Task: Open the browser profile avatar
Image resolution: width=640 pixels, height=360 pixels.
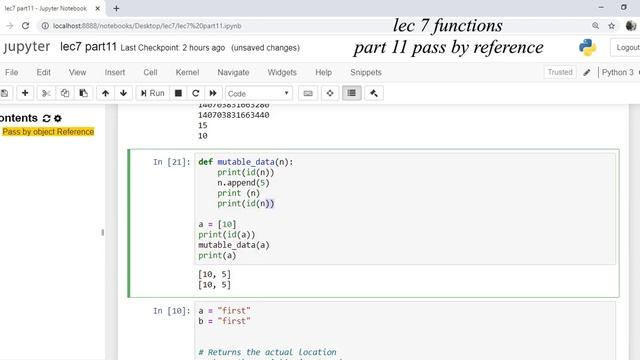Action: pos(631,26)
